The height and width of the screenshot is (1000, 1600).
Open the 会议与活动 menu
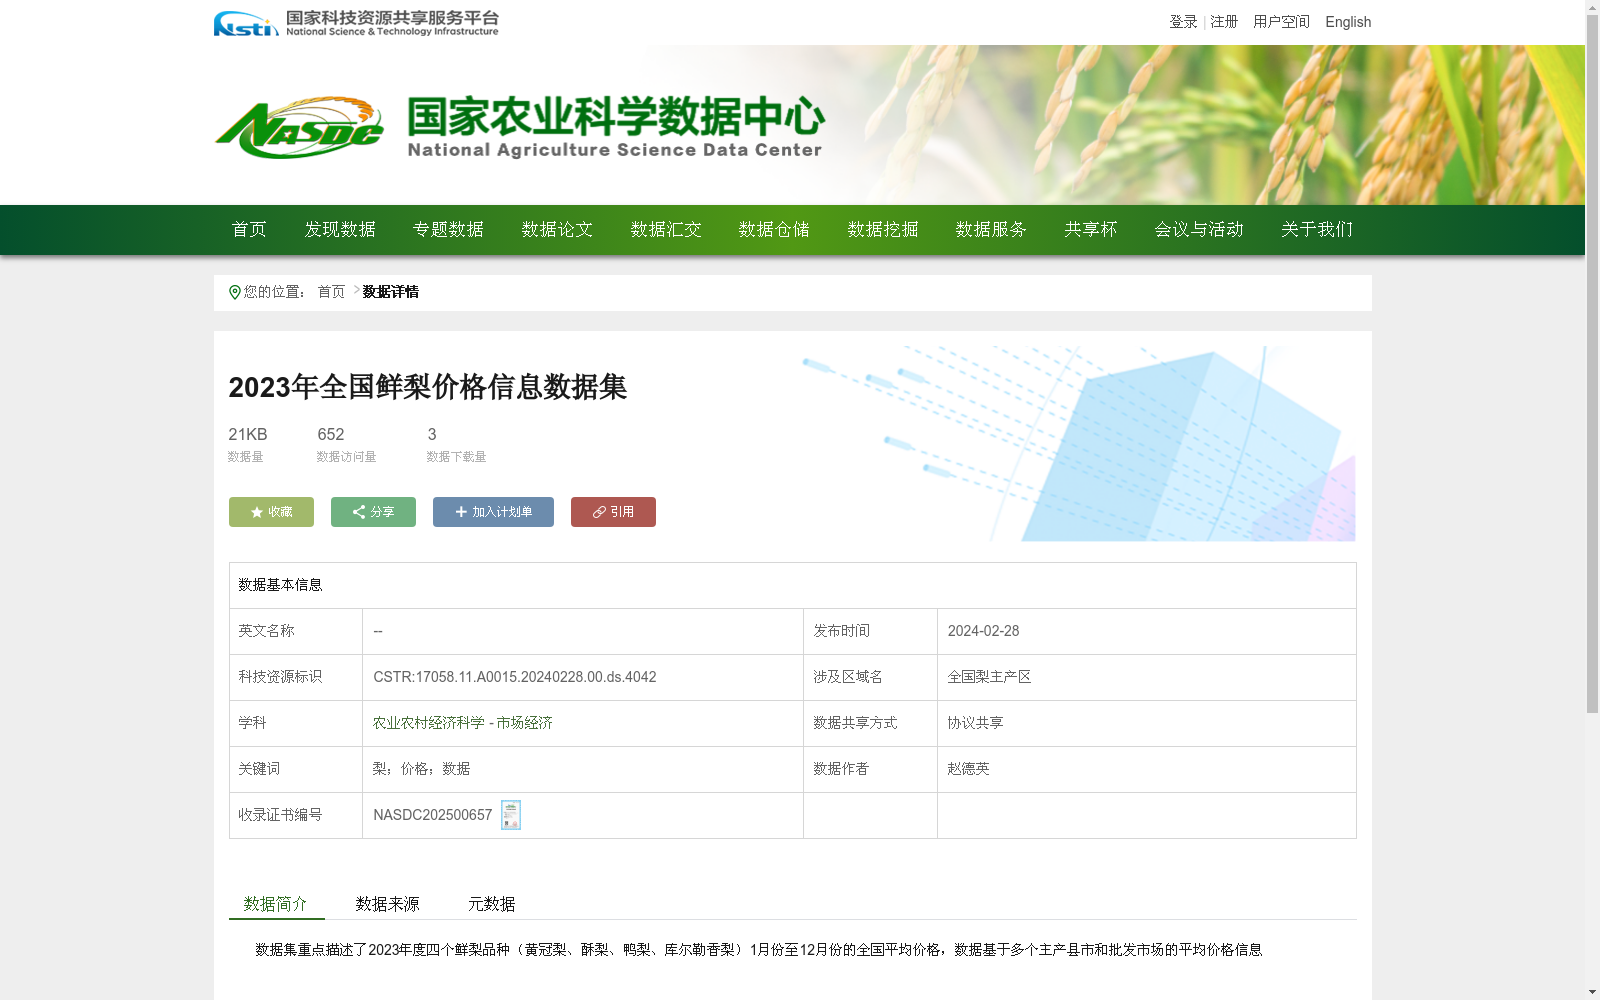1199,230
